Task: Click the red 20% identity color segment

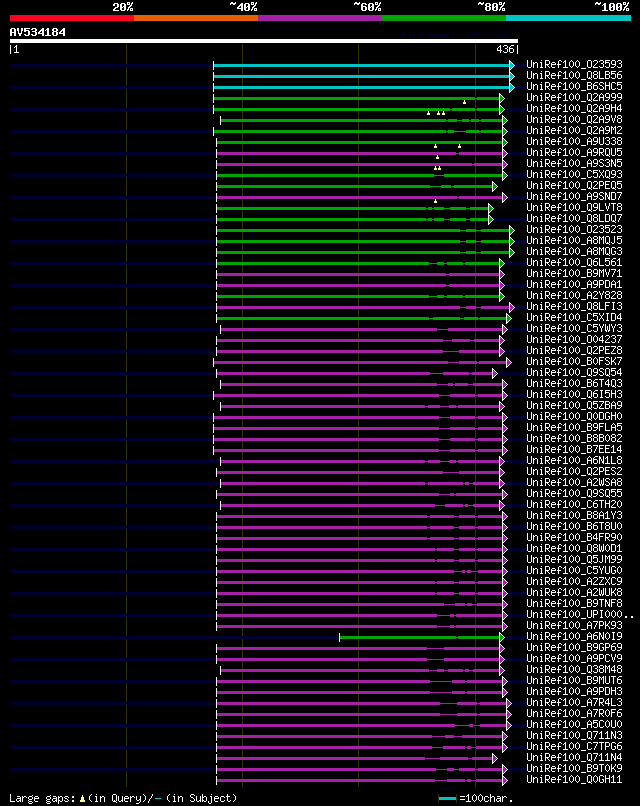Action: [71, 18]
